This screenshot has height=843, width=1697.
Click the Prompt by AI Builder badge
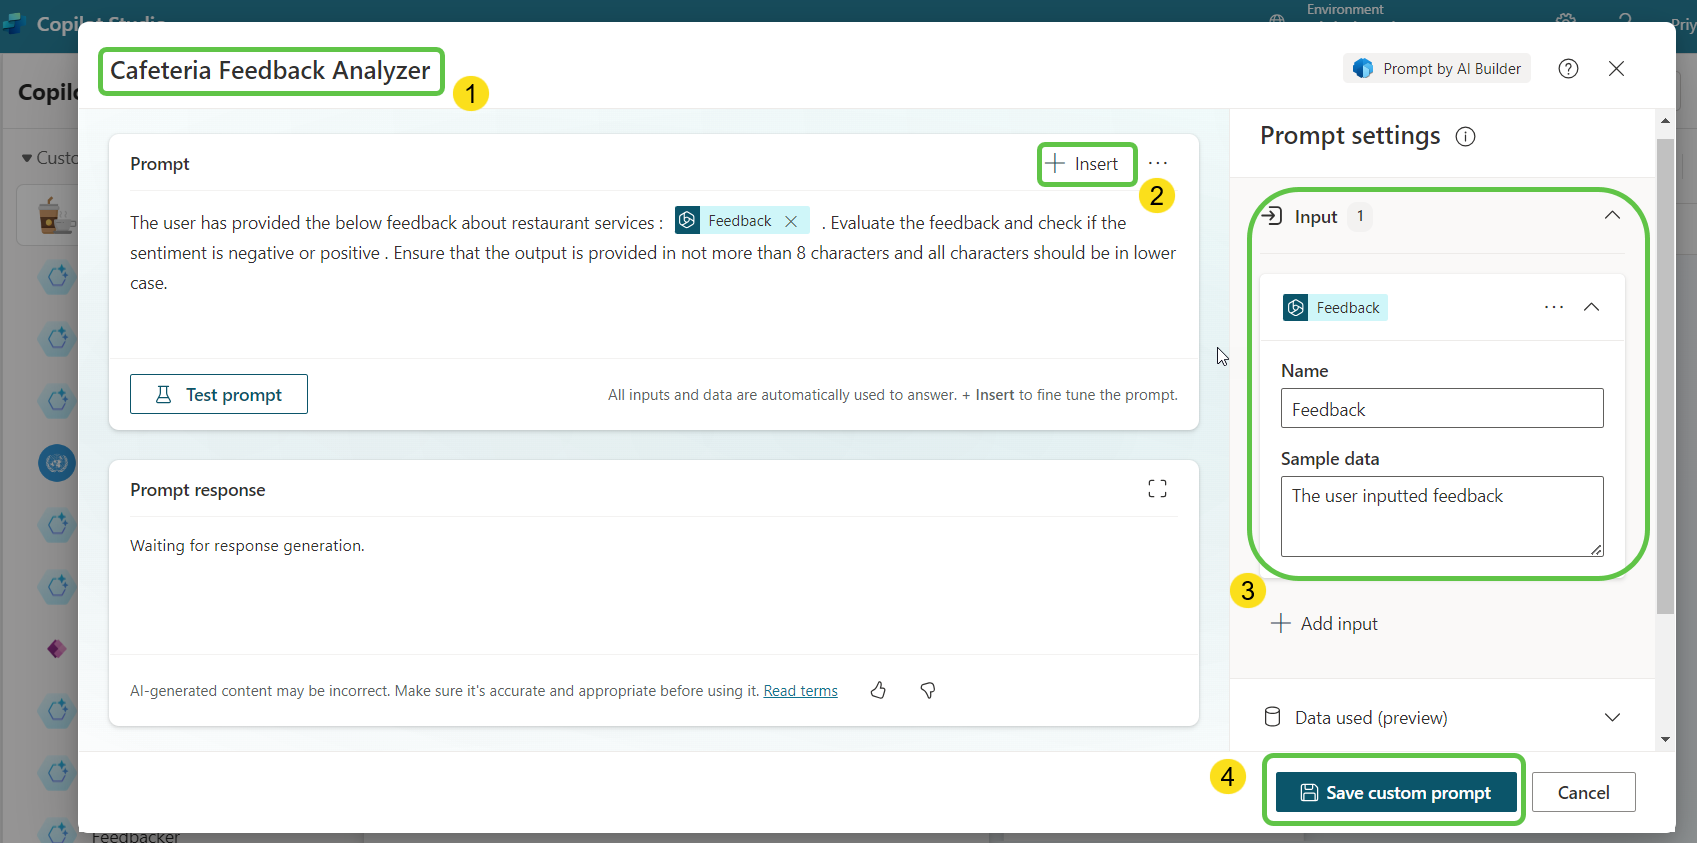(1437, 69)
